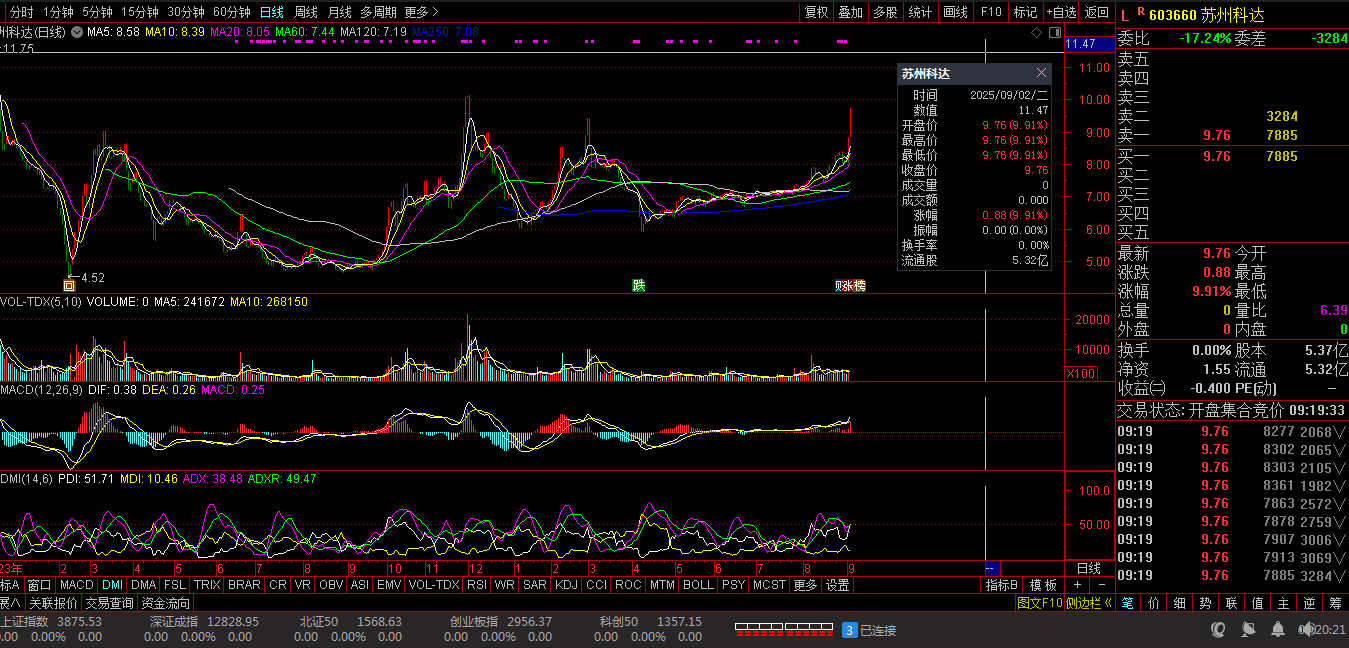Click the plus zoom-in button beside 模板
1349x648 pixels.
(x=1077, y=585)
